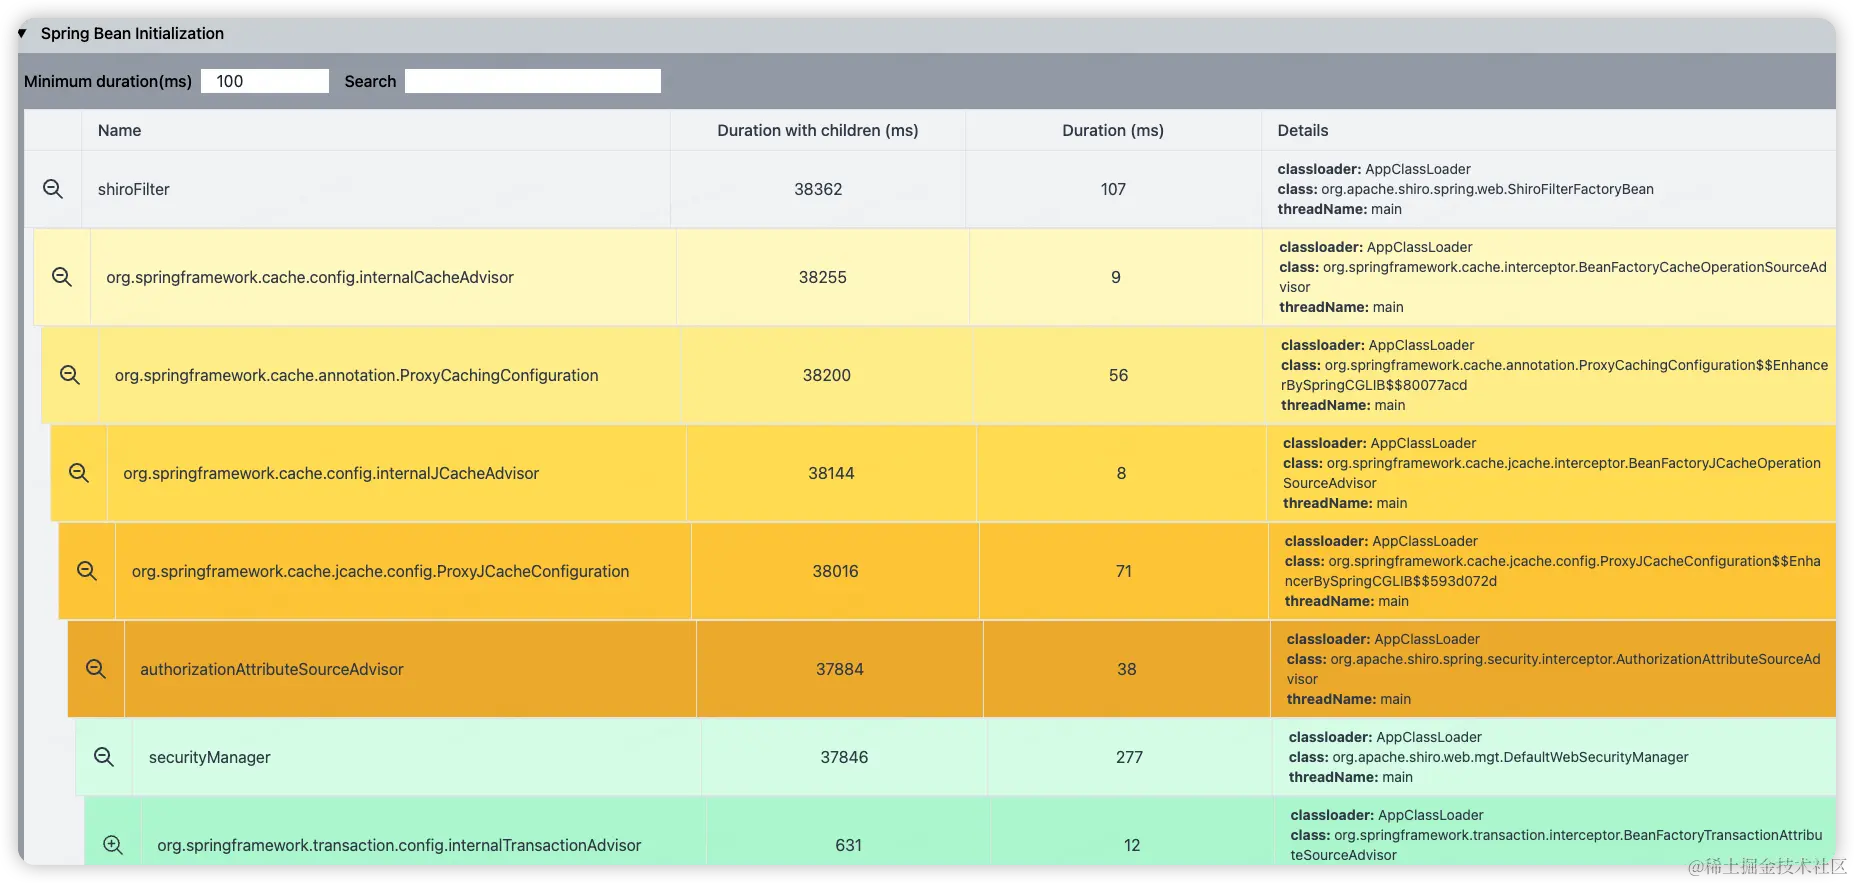Collapse ProxyCachingConfiguration row magnifier icon
The height and width of the screenshot is (883, 1854).
[70, 375]
